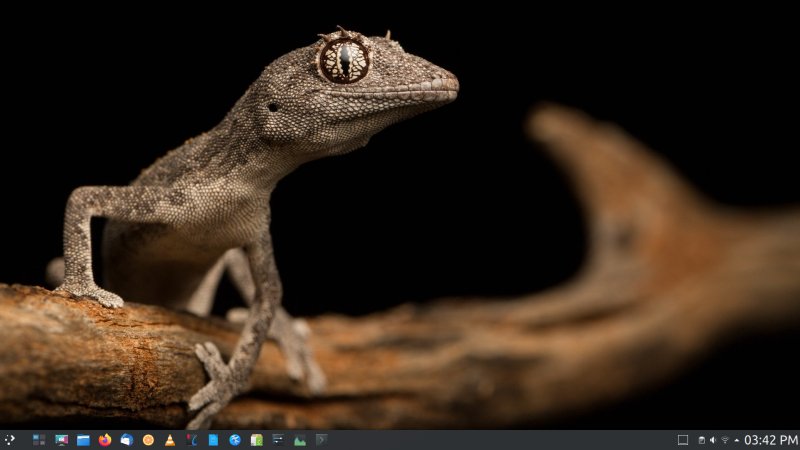Launch the Dolphin file manager folder icon
Screen dimensions: 800x450
click(x=83, y=440)
